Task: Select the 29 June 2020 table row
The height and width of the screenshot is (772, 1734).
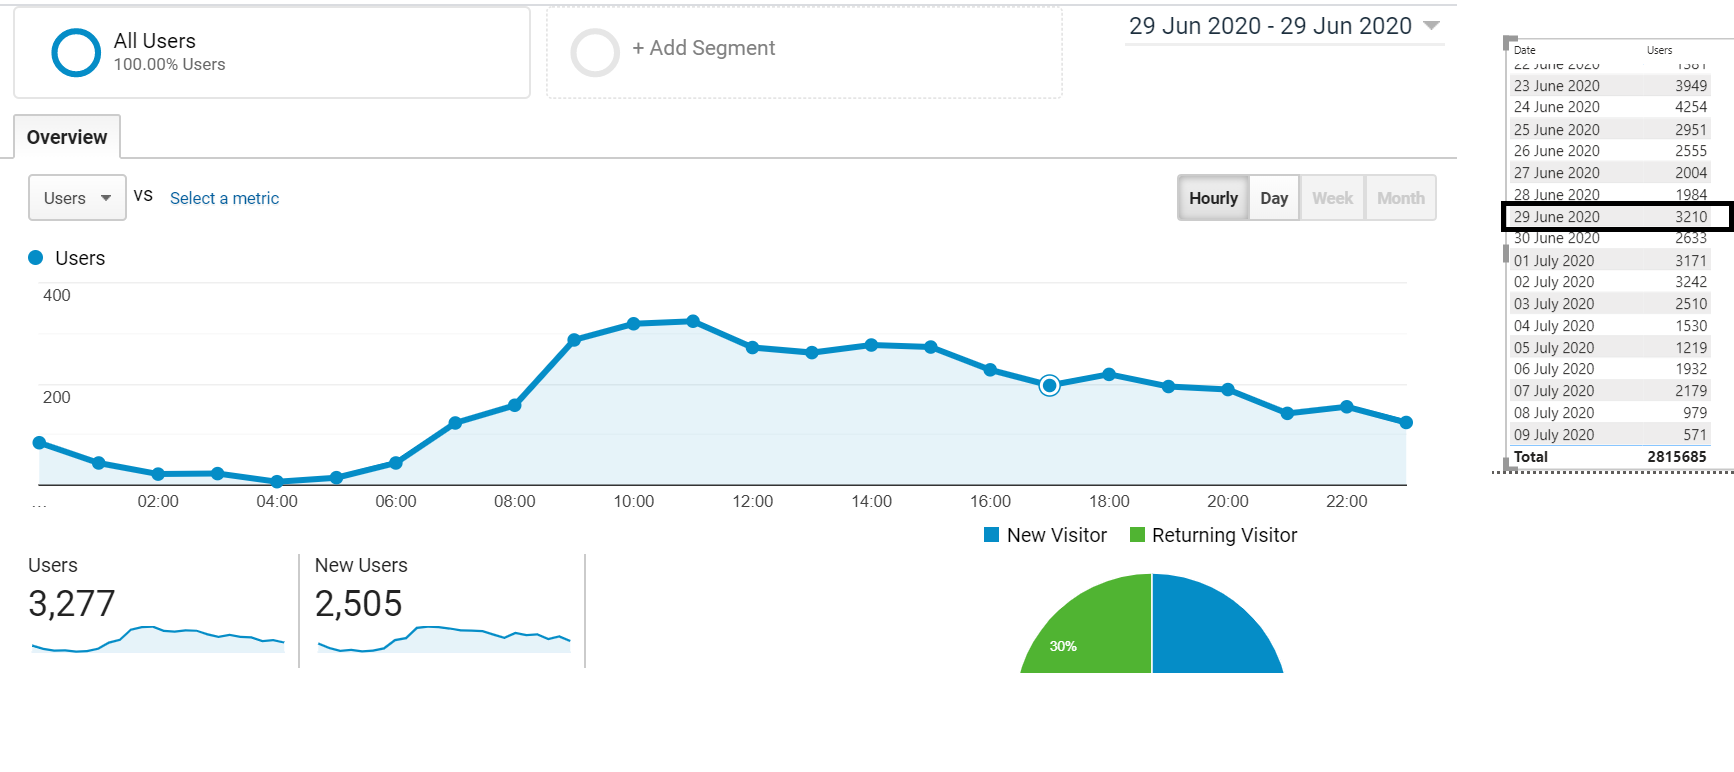Action: click(x=1610, y=217)
